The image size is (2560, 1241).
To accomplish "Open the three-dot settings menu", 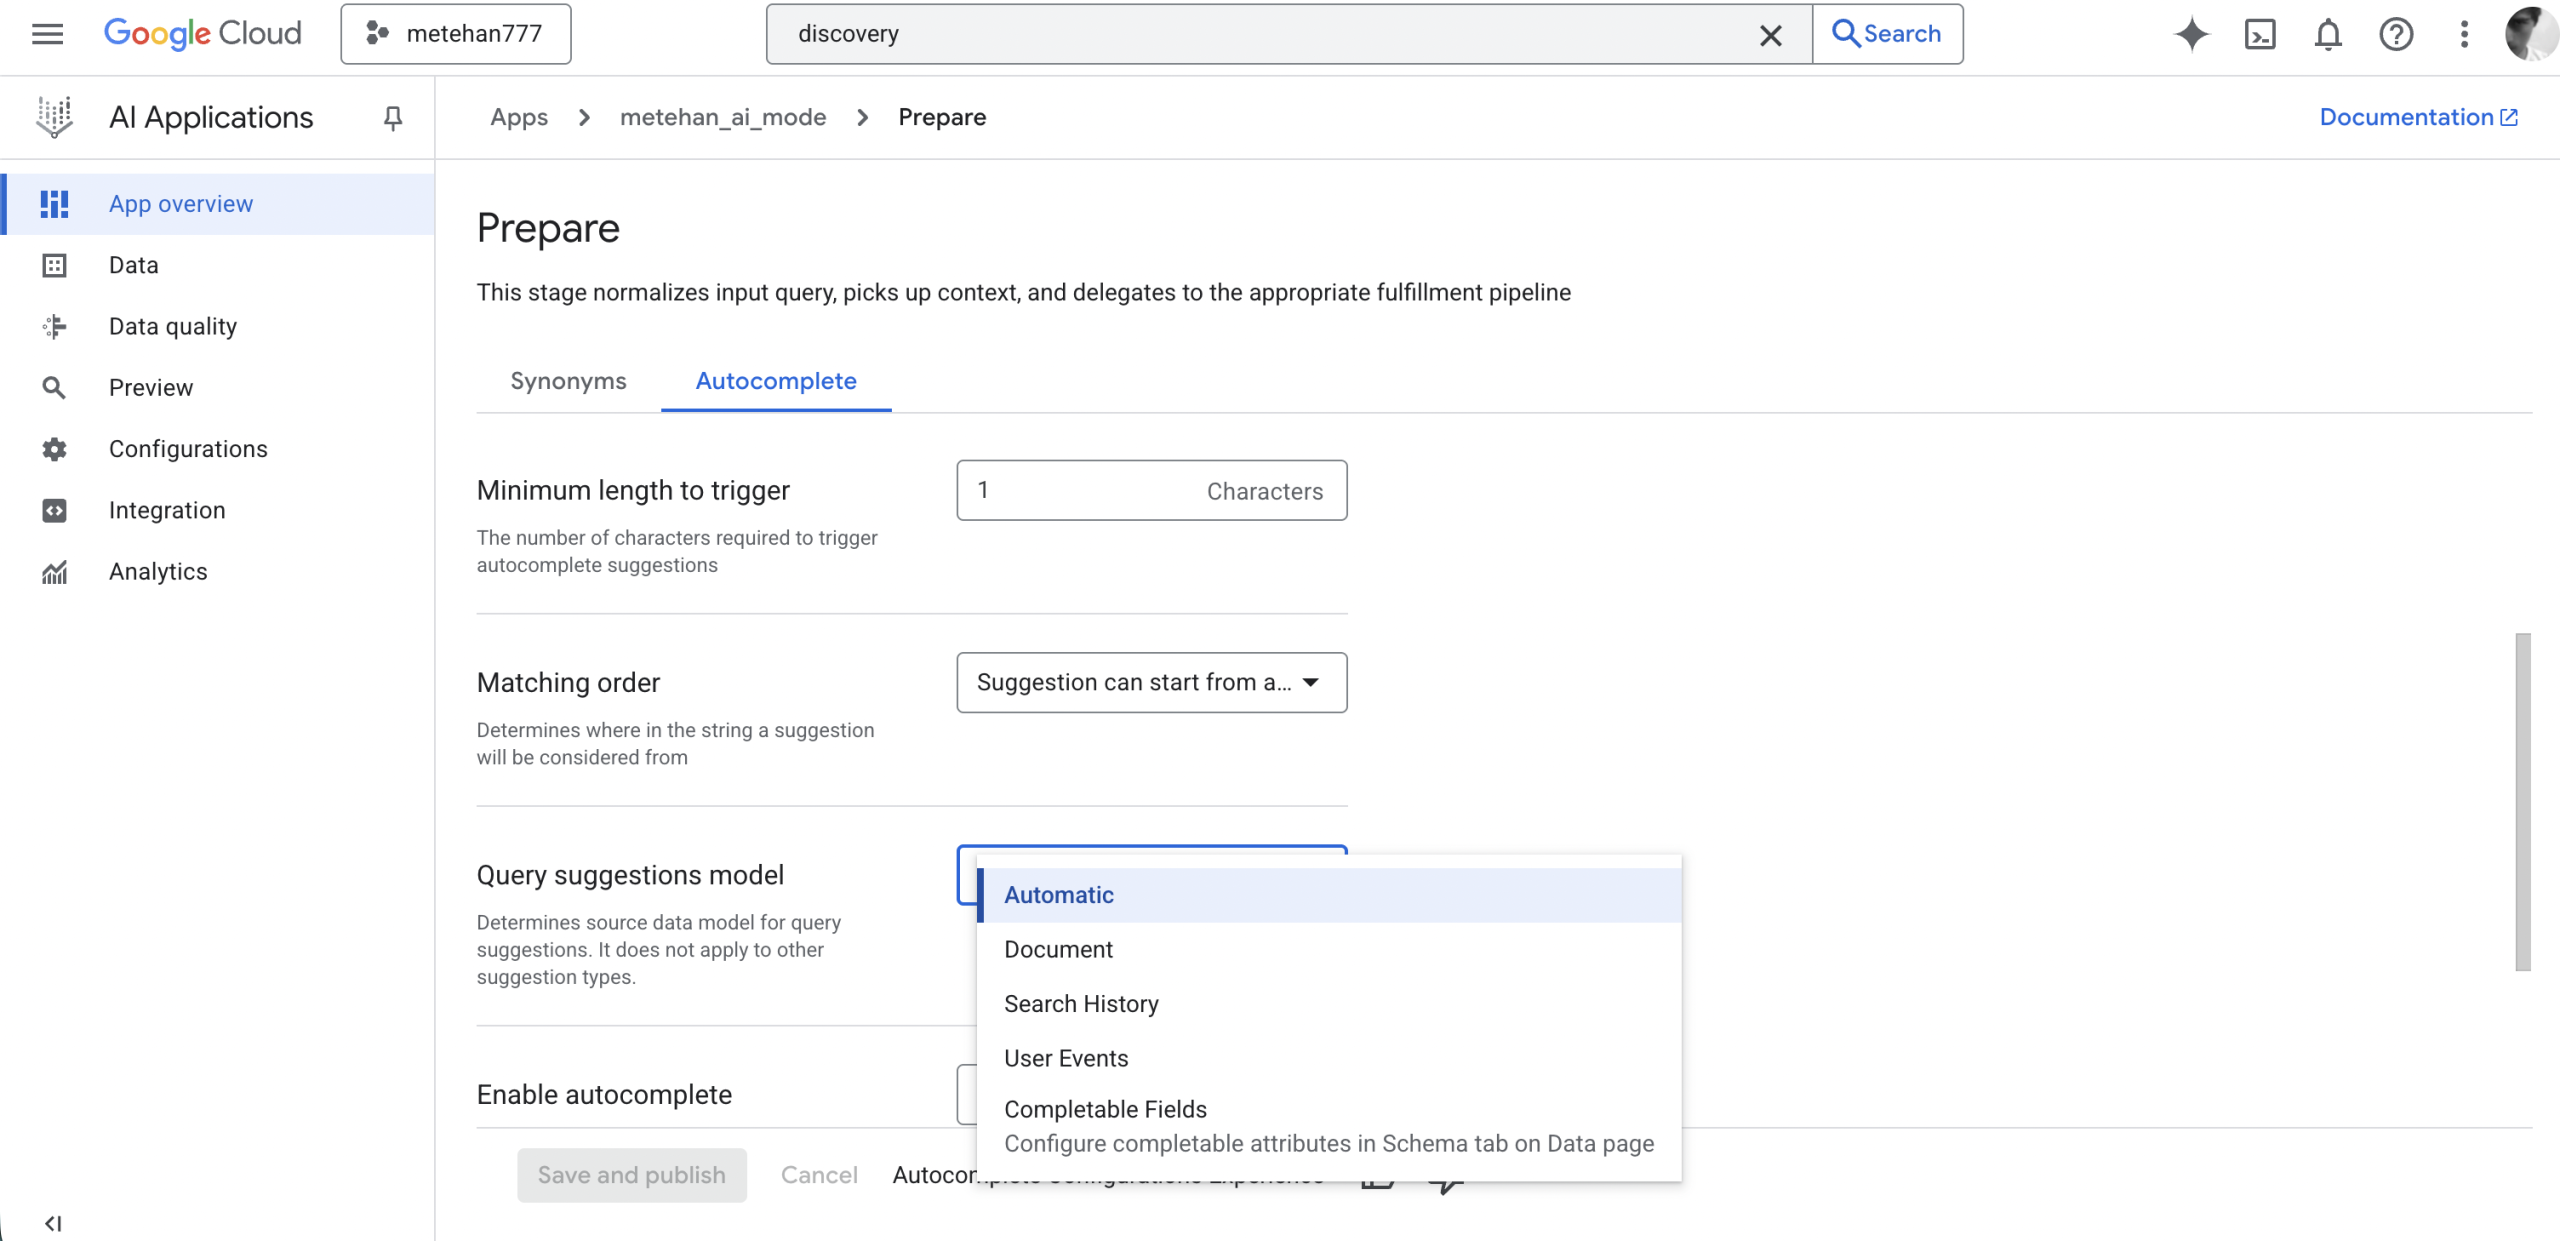I will click(2464, 34).
